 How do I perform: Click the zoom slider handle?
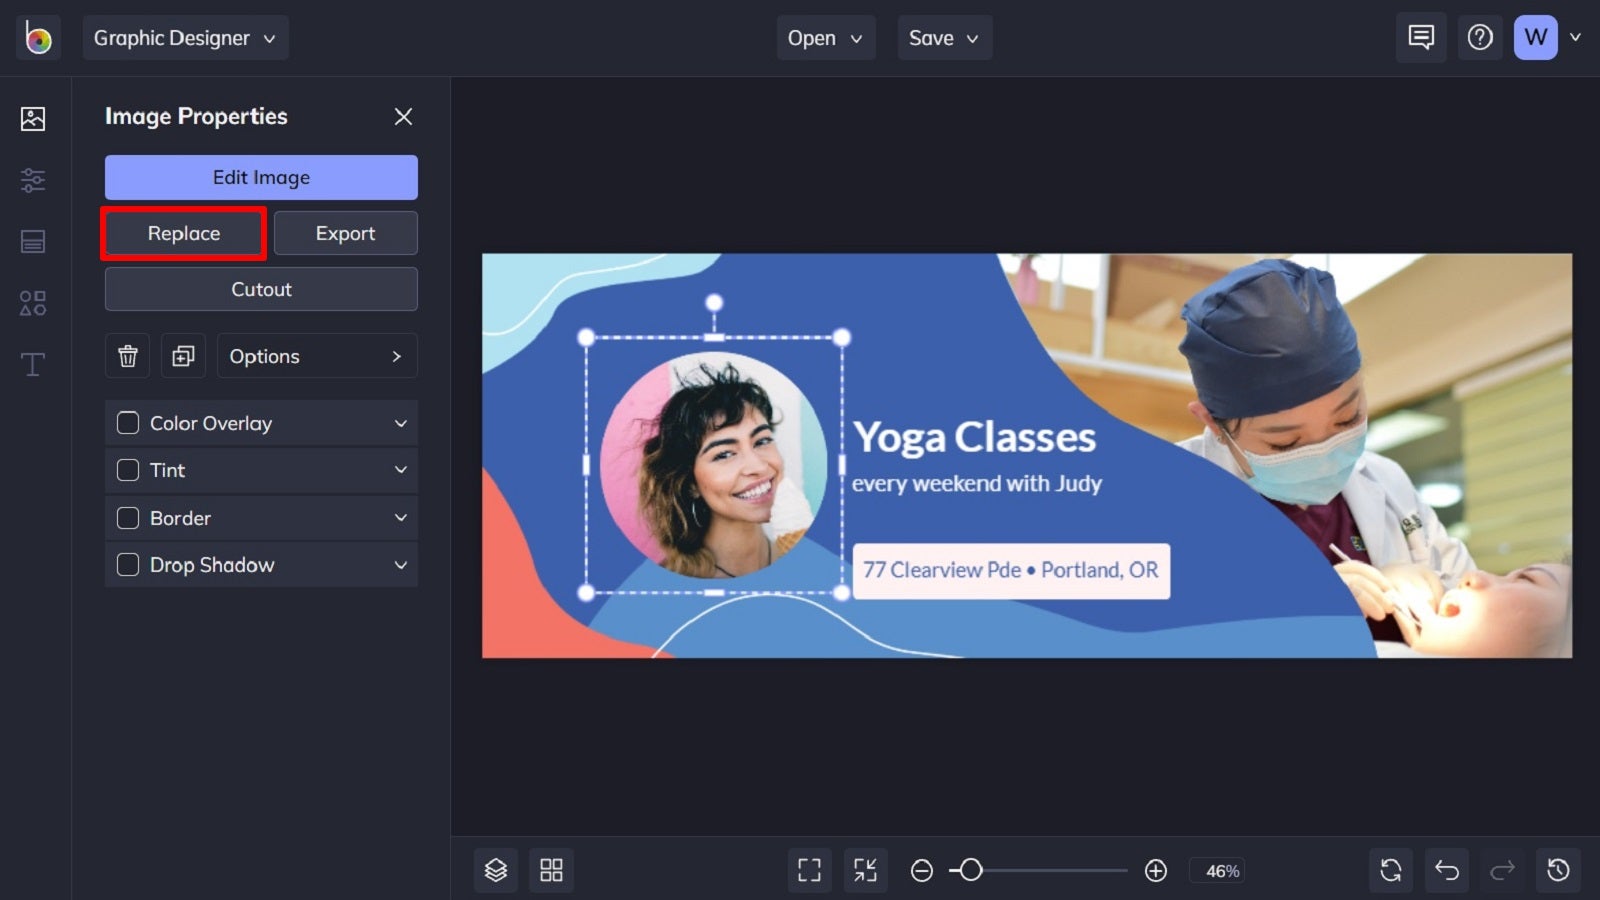[971, 870]
